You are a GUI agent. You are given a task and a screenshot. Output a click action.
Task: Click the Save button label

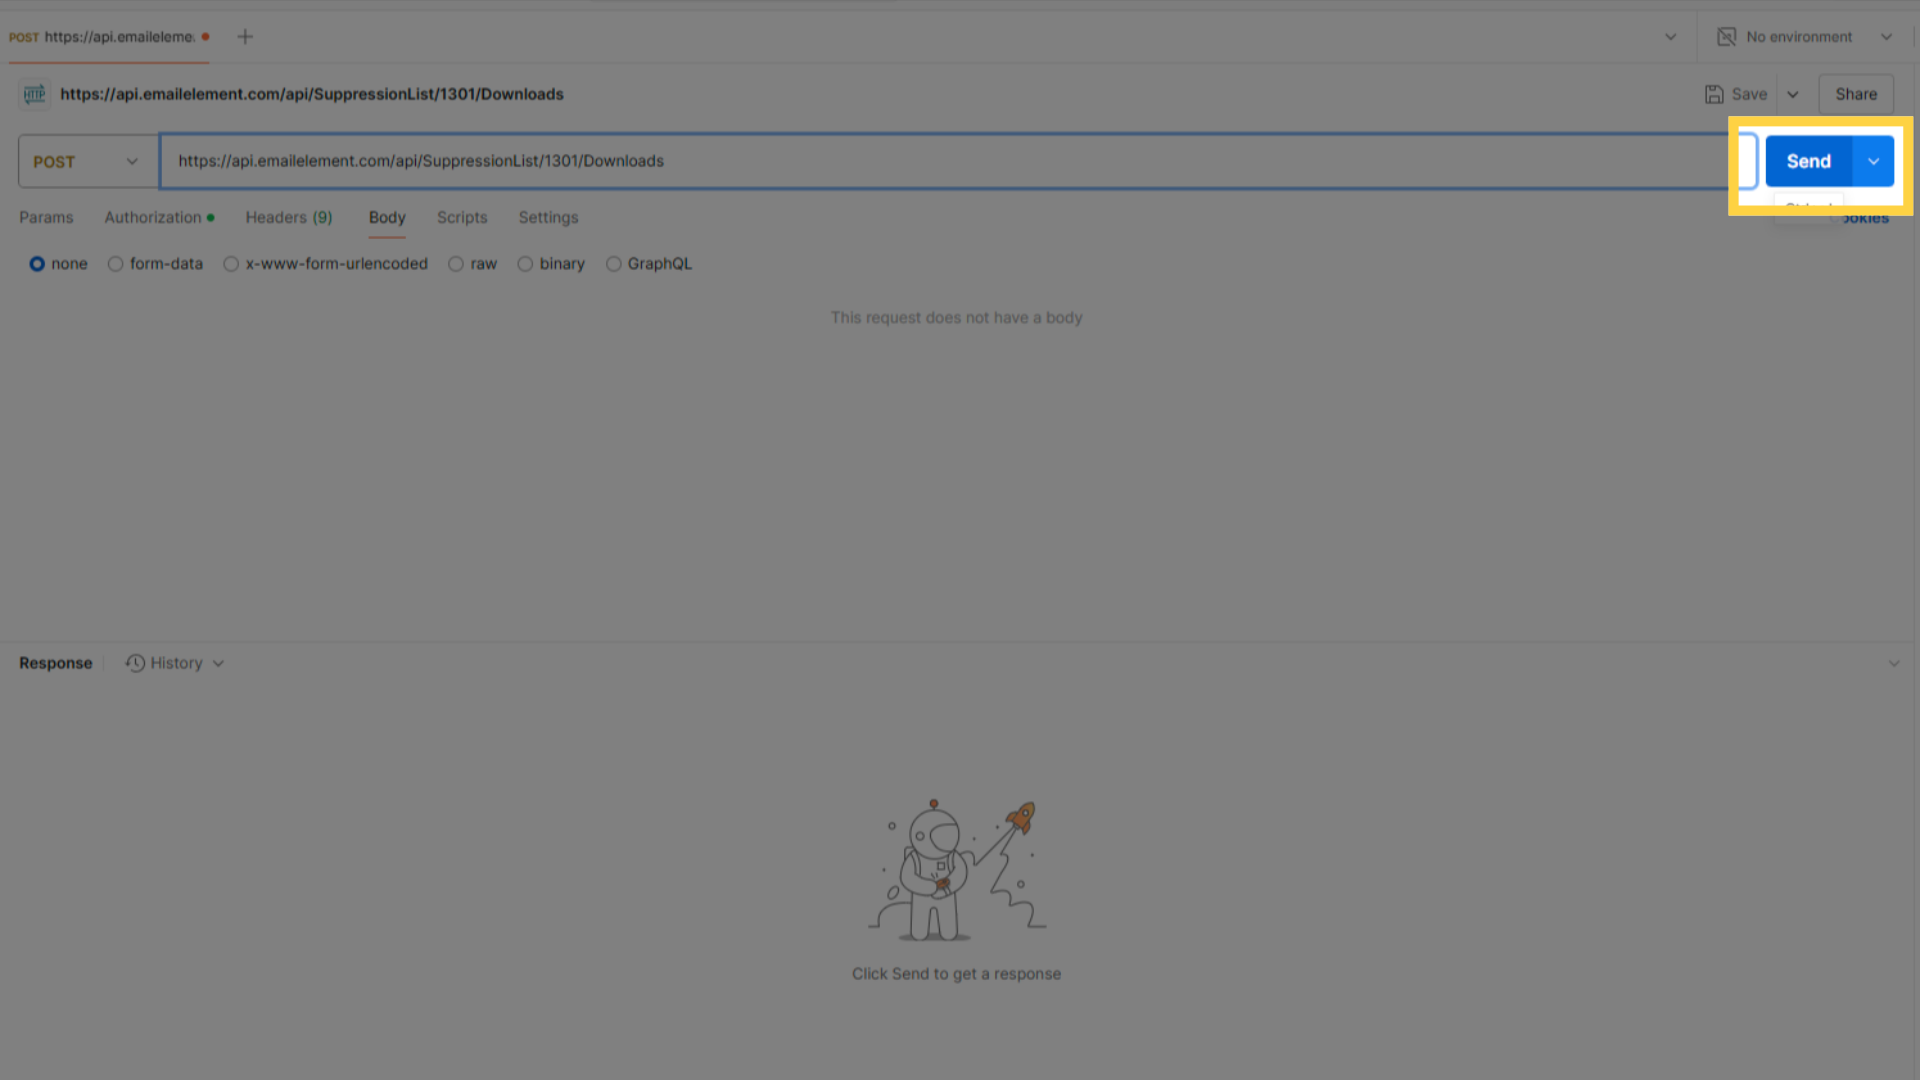(1749, 94)
